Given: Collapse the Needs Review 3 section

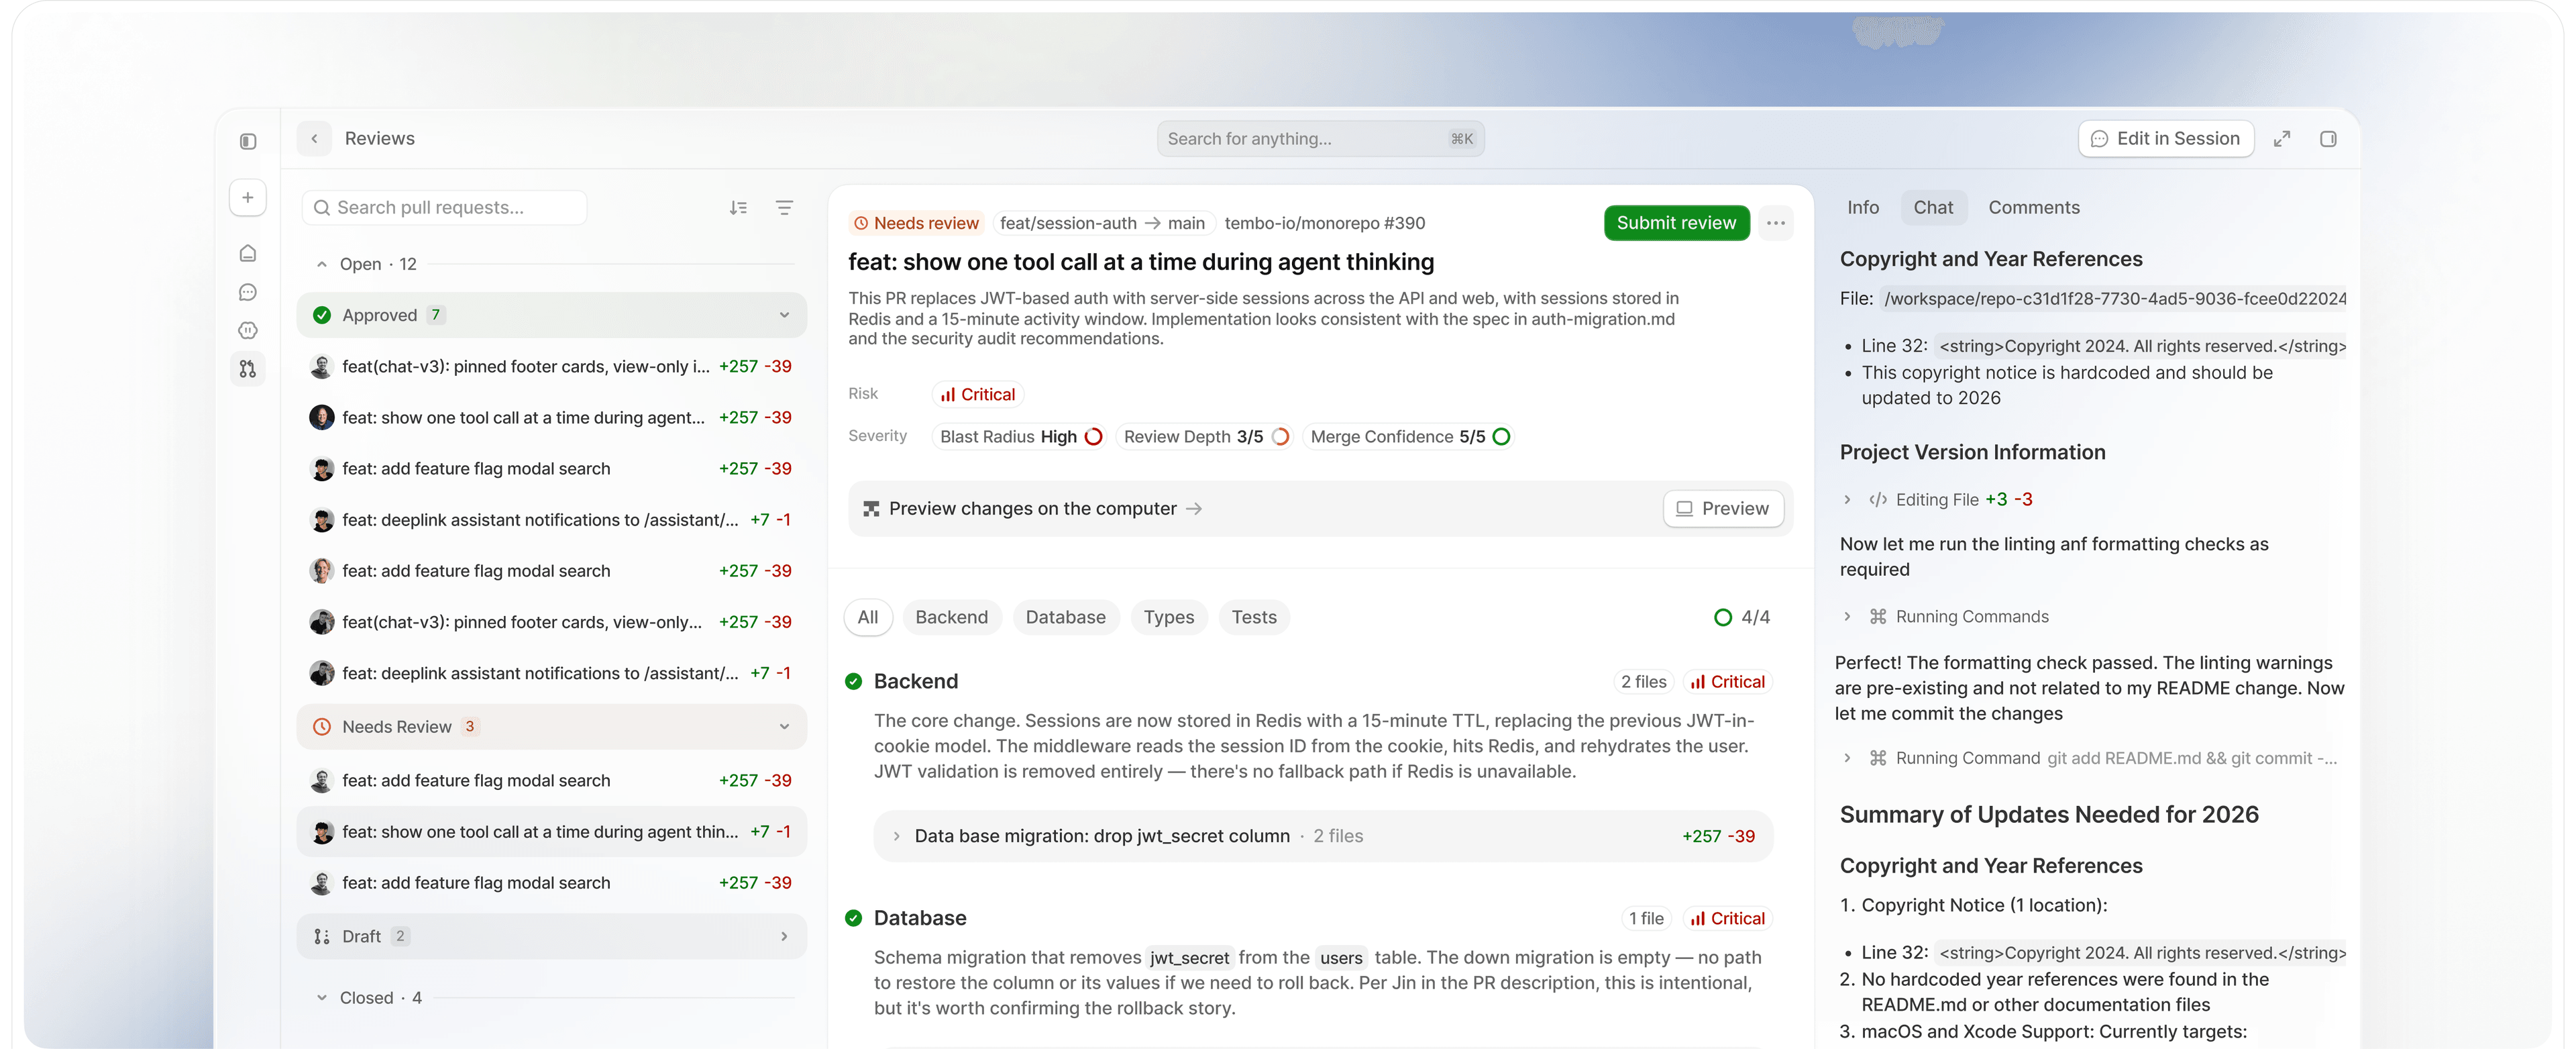Looking at the screenshot, I should [784, 727].
